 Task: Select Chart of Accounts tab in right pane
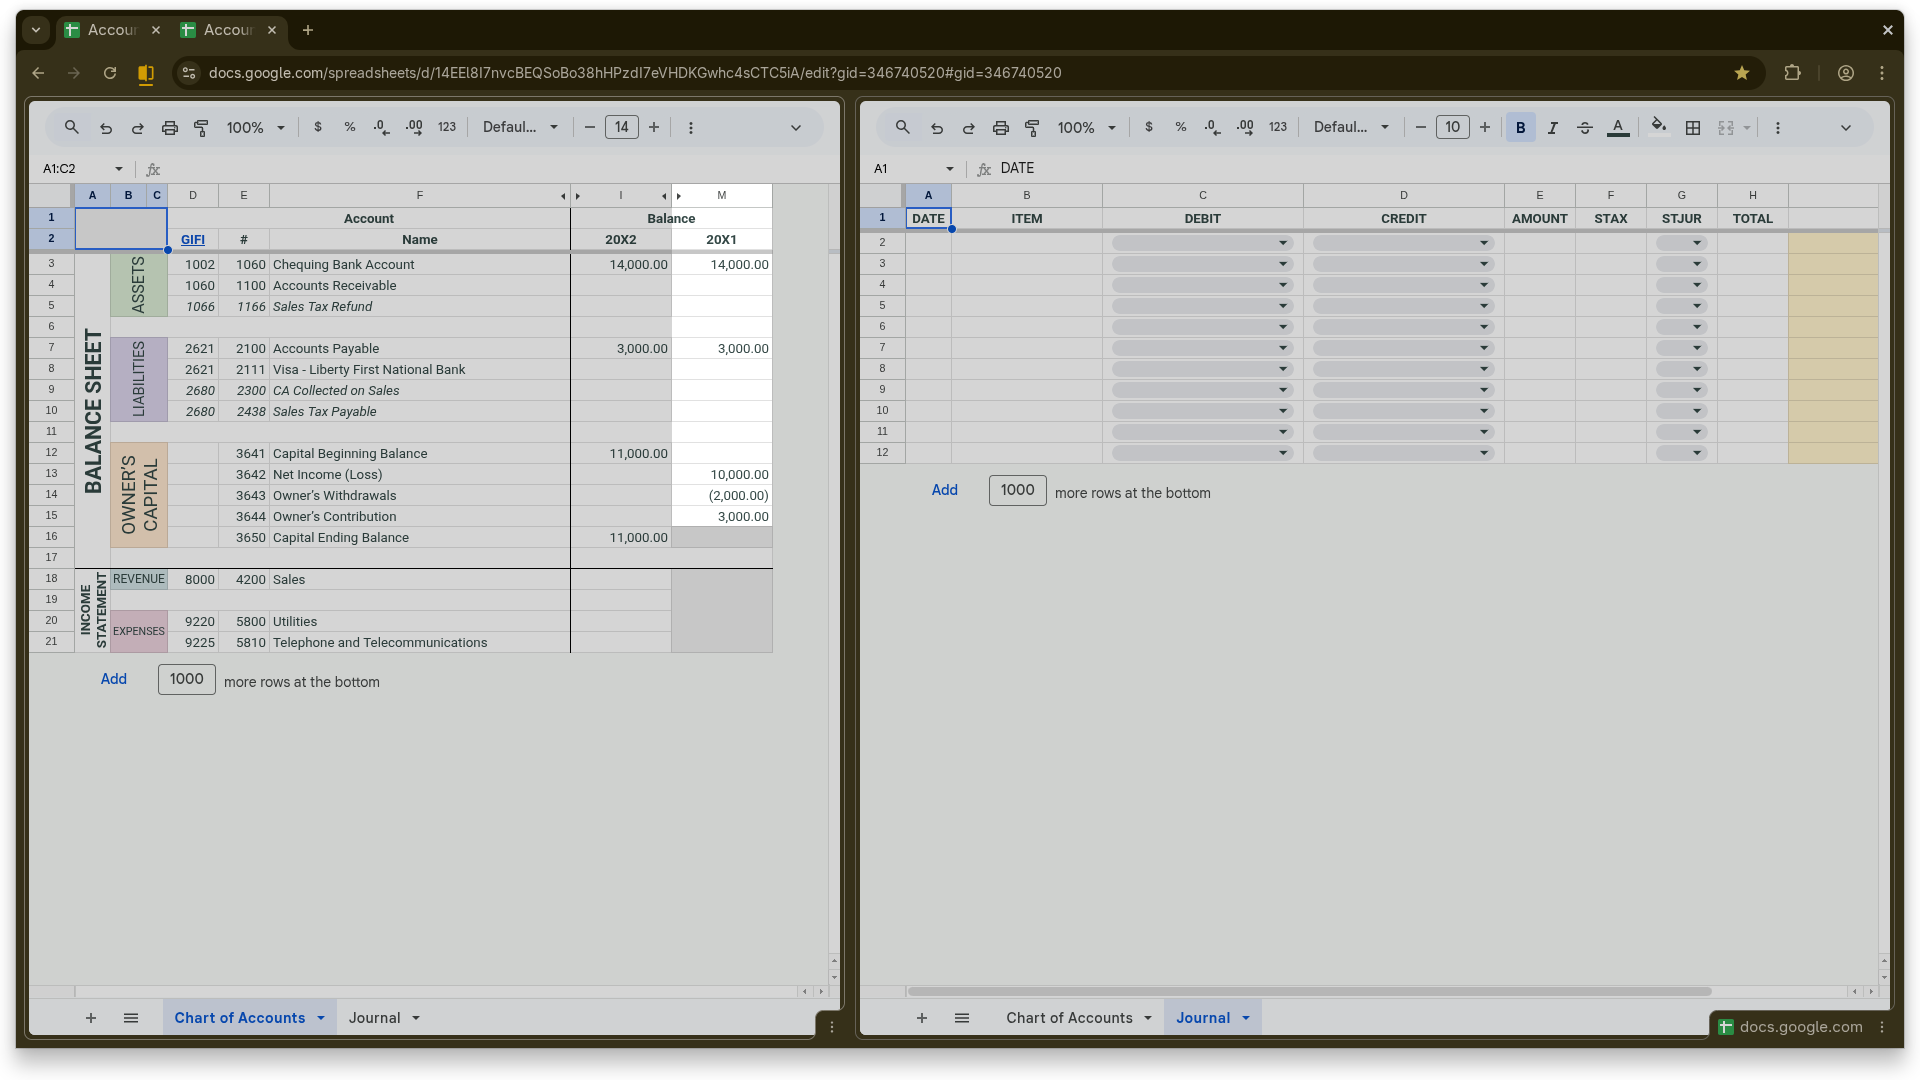point(1069,1018)
